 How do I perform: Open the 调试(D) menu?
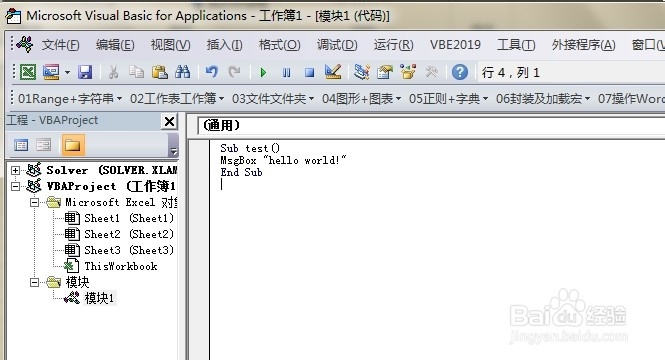(337, 45)
